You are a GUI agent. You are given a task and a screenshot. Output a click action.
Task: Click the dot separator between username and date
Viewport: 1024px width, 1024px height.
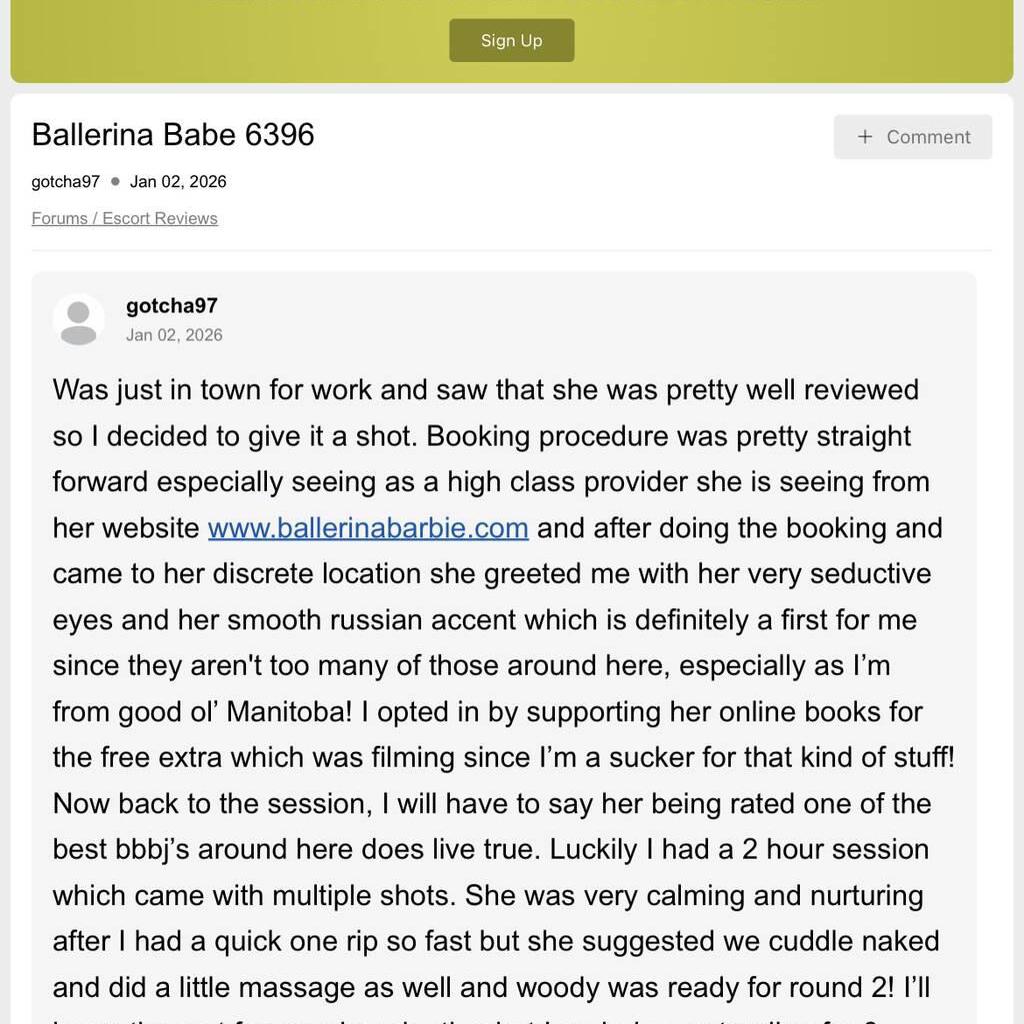115,181
